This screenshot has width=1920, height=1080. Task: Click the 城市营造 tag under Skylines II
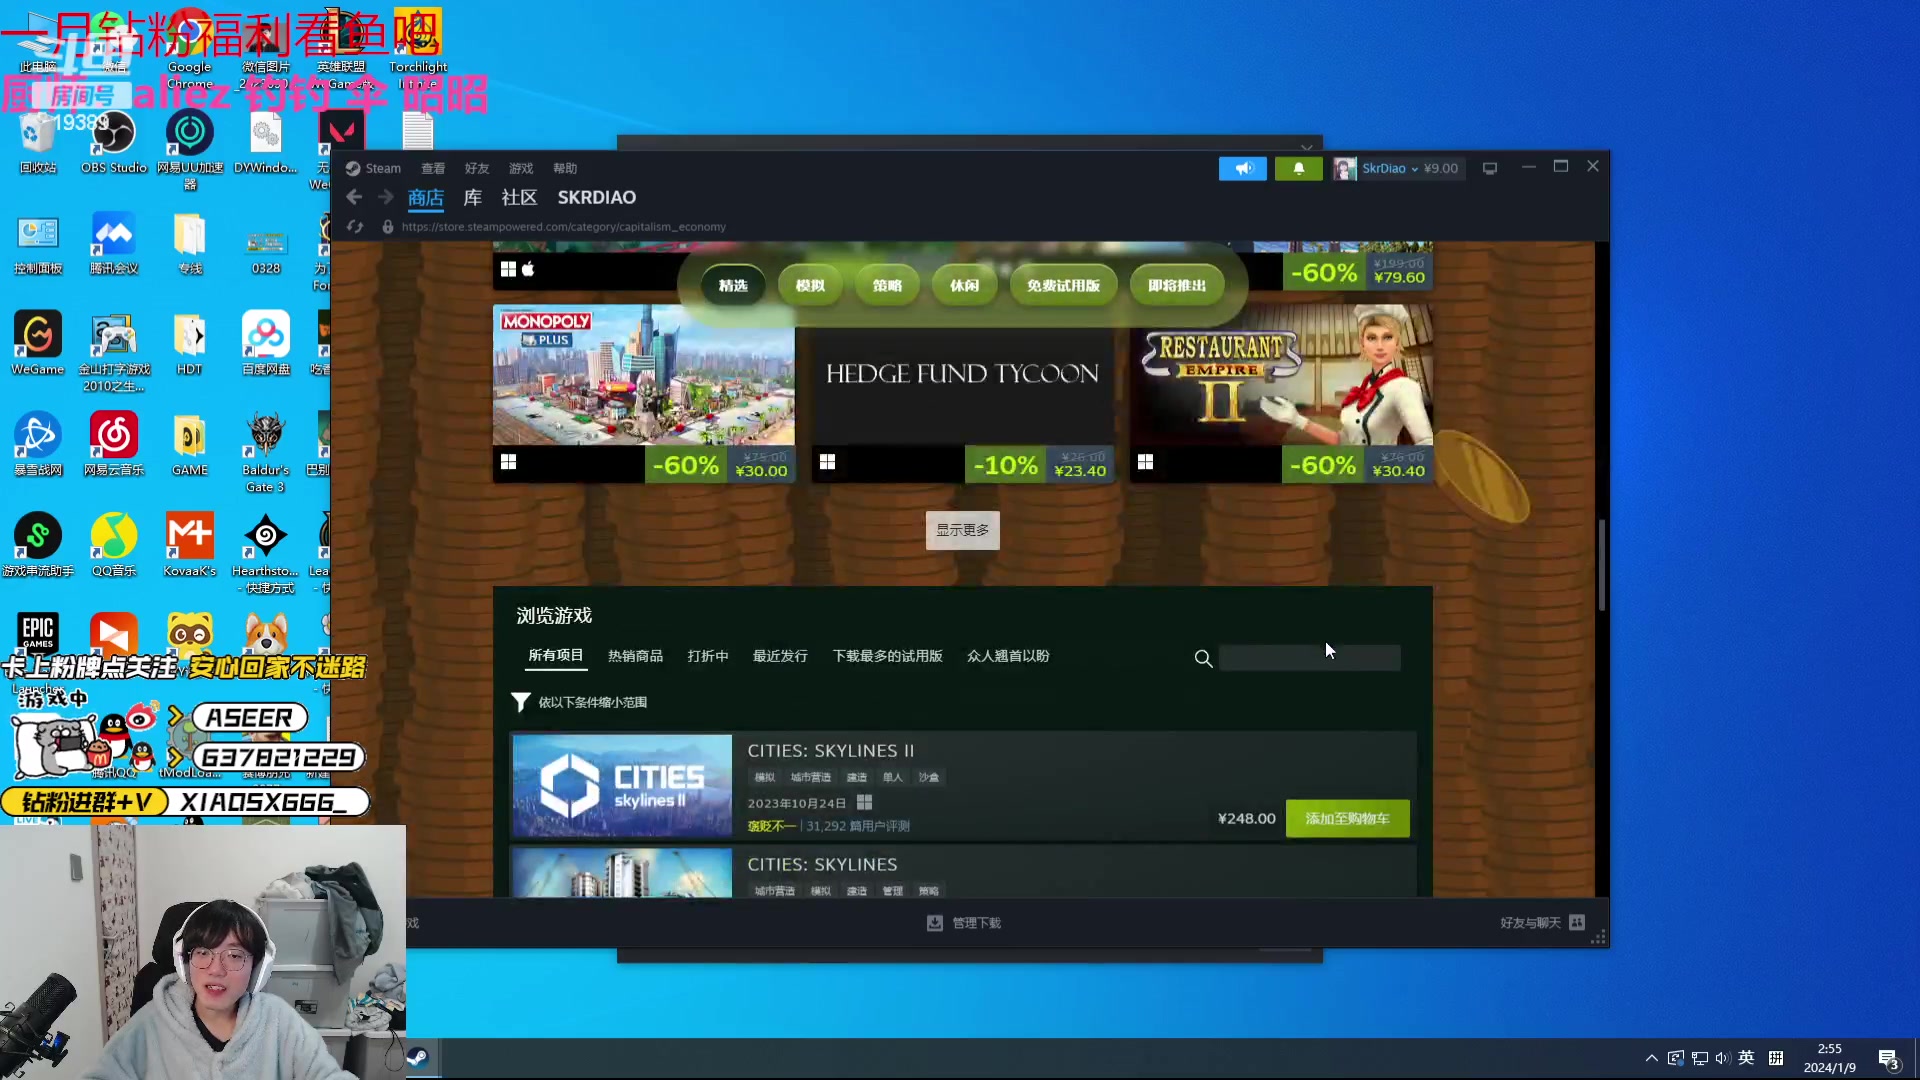click(x=810, y=777)
